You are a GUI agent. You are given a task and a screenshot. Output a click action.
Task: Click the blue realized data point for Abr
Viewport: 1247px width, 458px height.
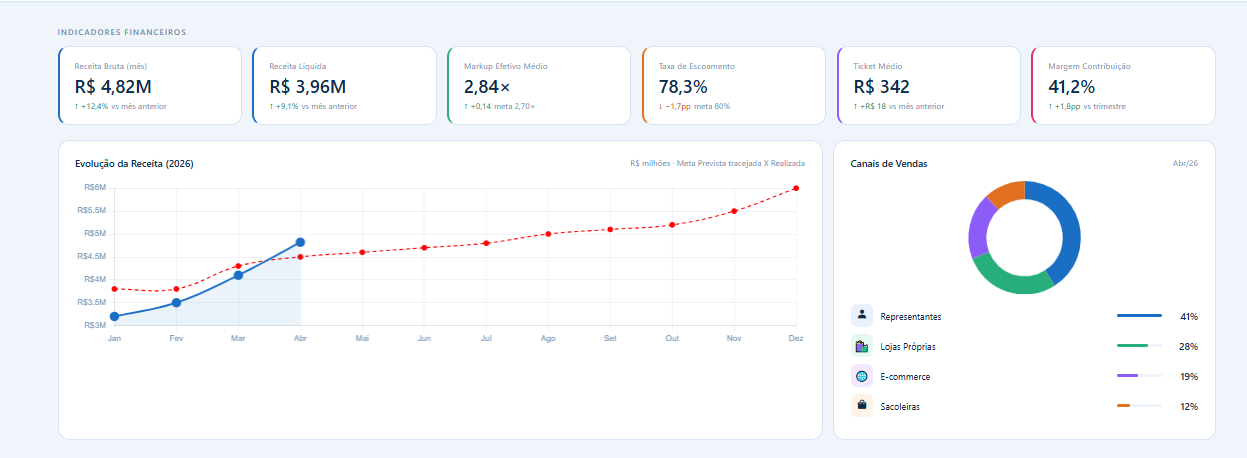[x=300, y=242]
